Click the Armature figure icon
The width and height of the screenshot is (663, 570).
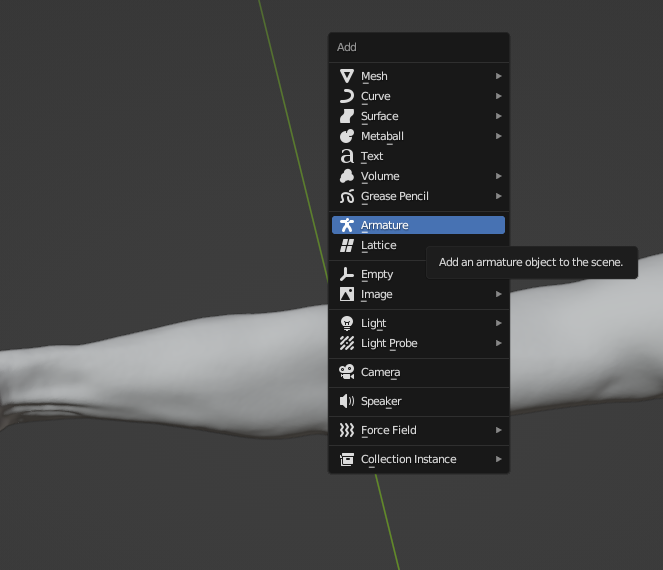pos(347,225)
